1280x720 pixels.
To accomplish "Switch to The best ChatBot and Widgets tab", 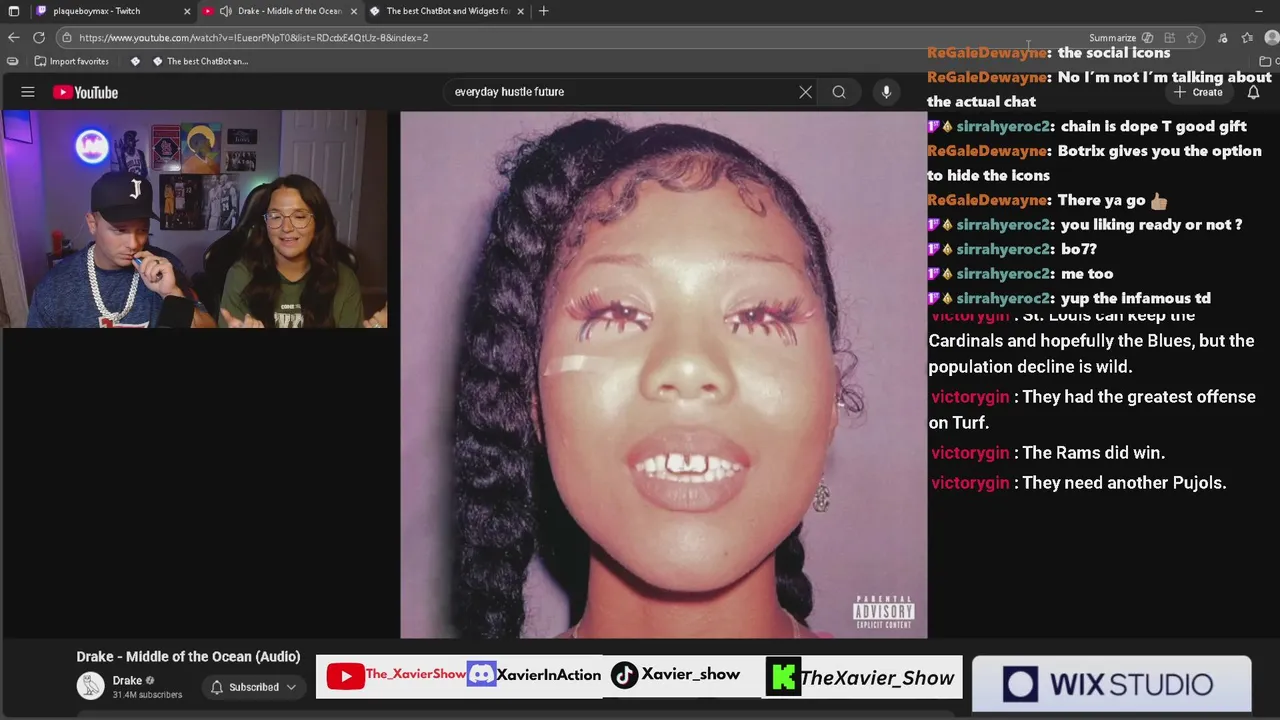I will click(446, 11).
